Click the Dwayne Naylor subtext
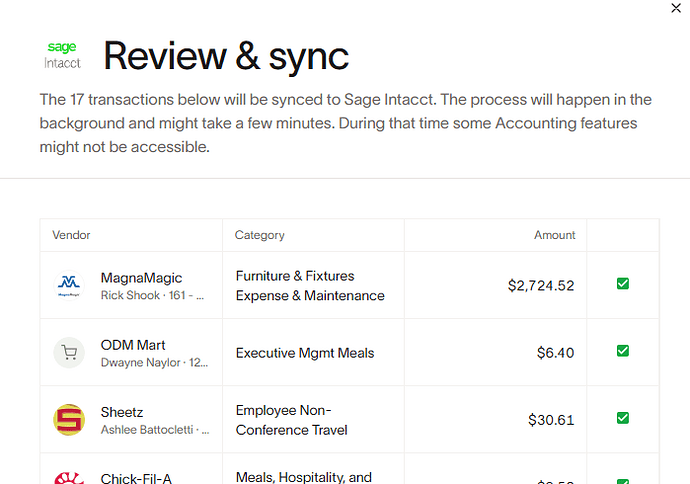The width and height of the screenshot is (690, 484). (154, 363)
